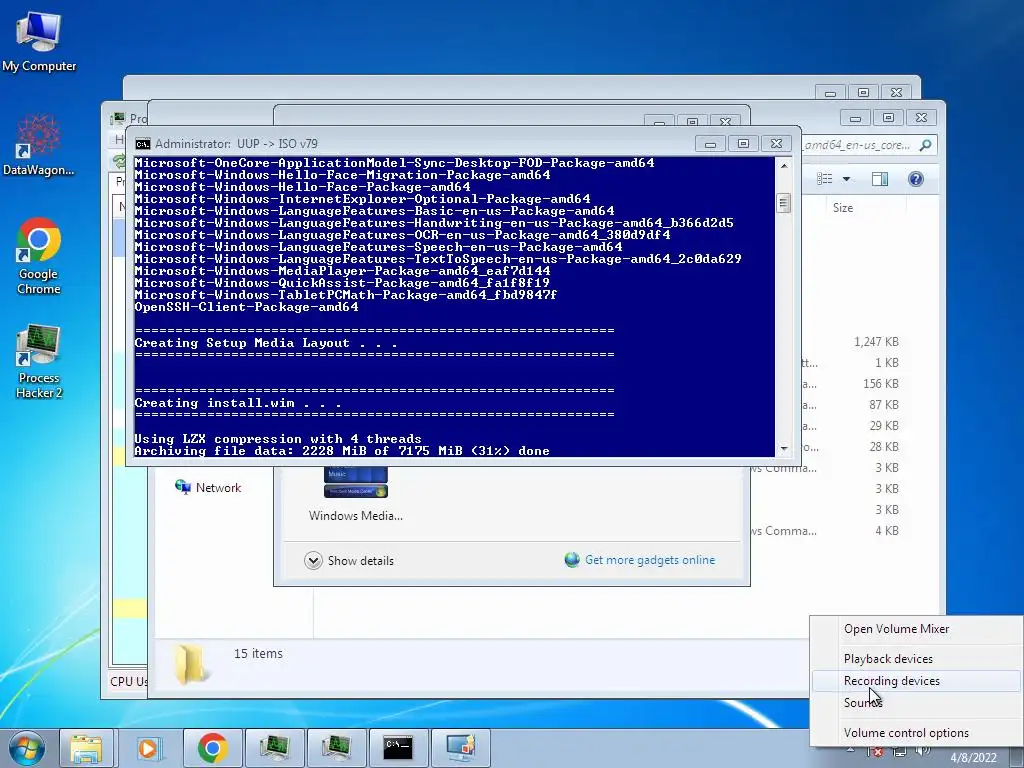Maximize the UUP -> ISO console window
Viewport: 1024px width, 768px height.
(743, 144)
